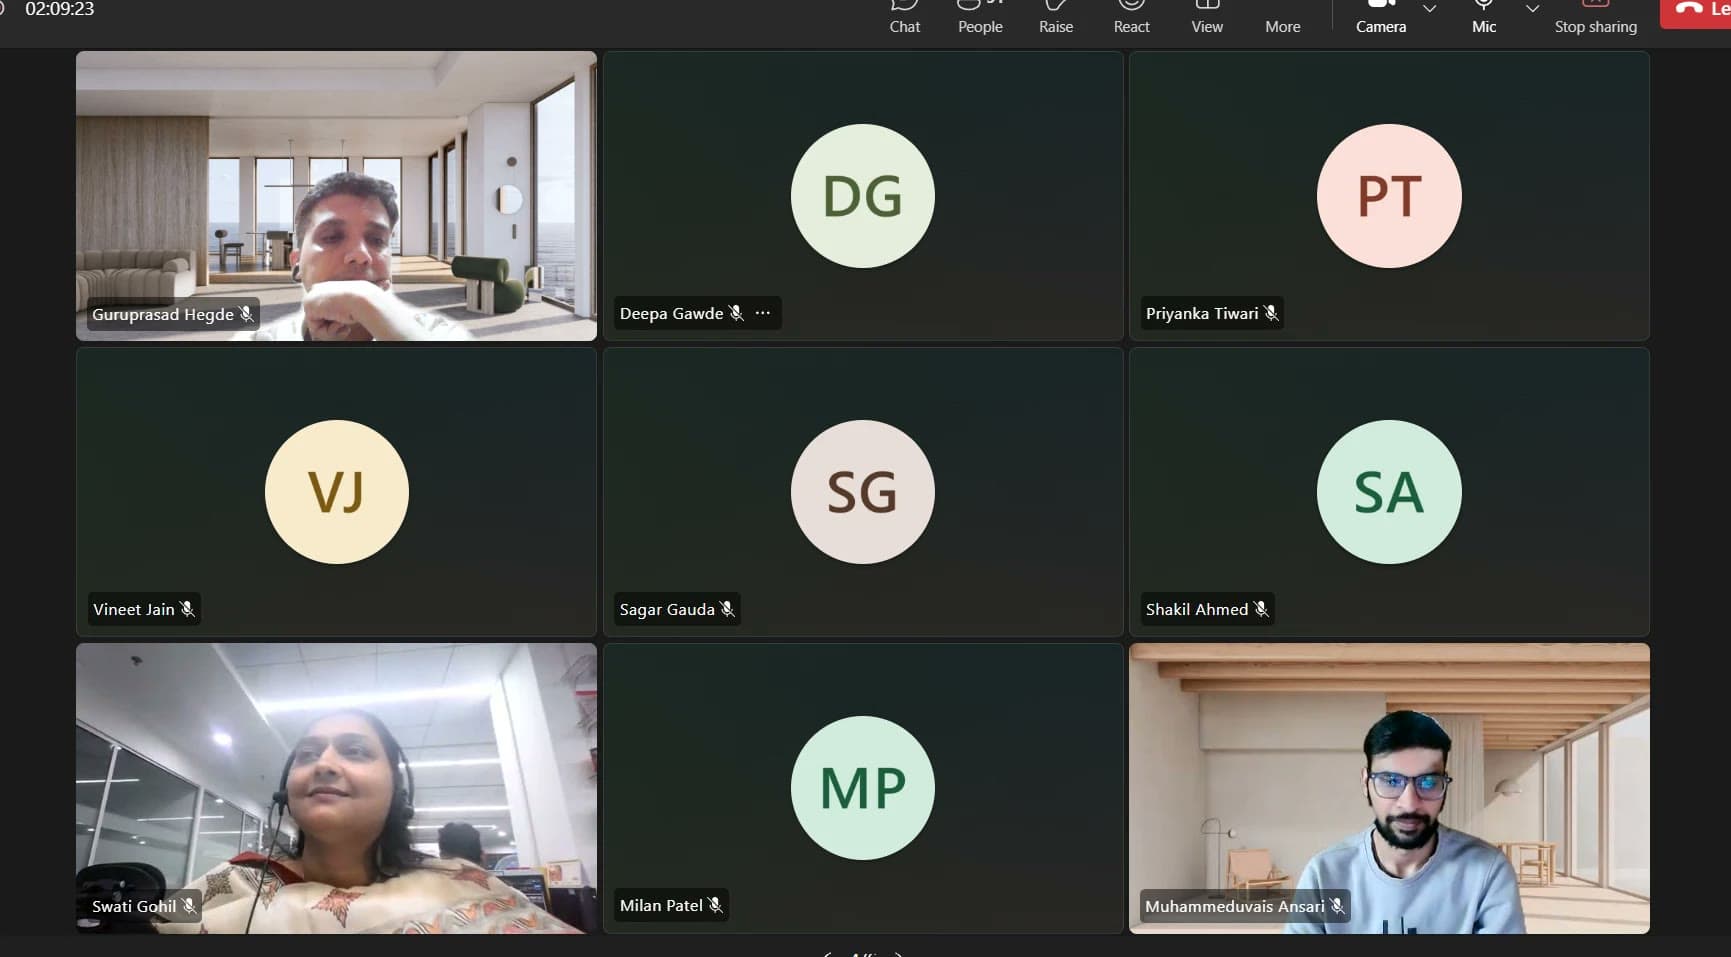Click the muted mic icon beside Guruprasad Hegde
The image size is (1731, 957).
click(246, 314)
